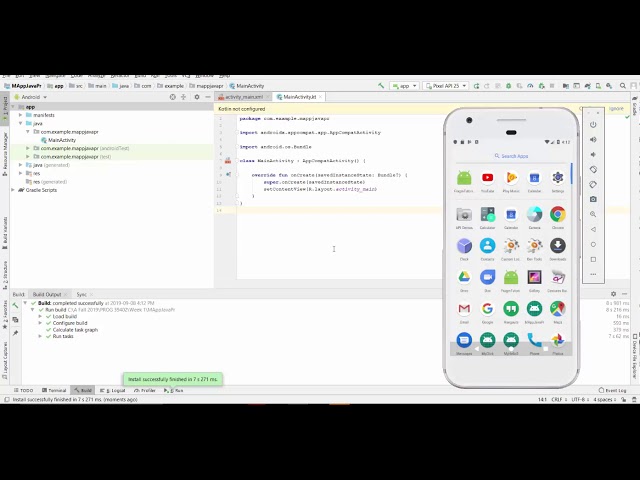The width and height of the screenshot is (640, 480).
Task: Click the green Debug bug icon in the toolbar
Action: (509, 86)
